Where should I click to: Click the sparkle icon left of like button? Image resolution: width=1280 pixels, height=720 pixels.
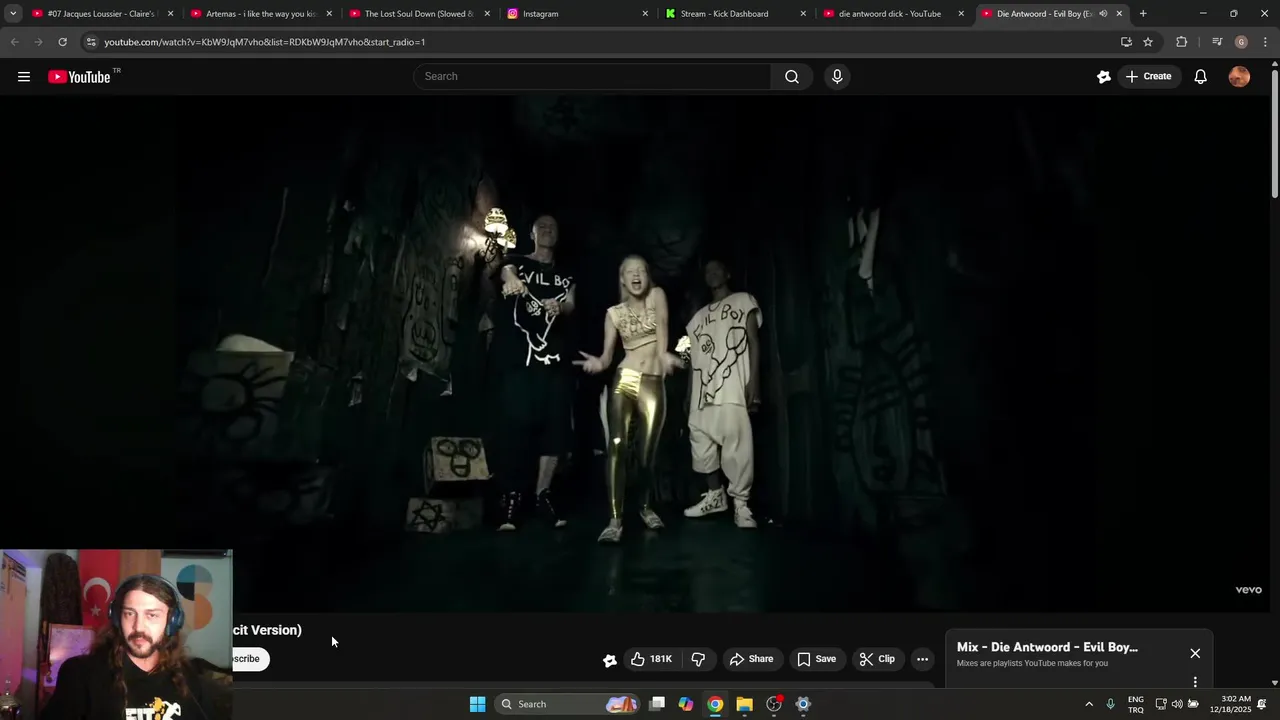click(x=610, y=660)
